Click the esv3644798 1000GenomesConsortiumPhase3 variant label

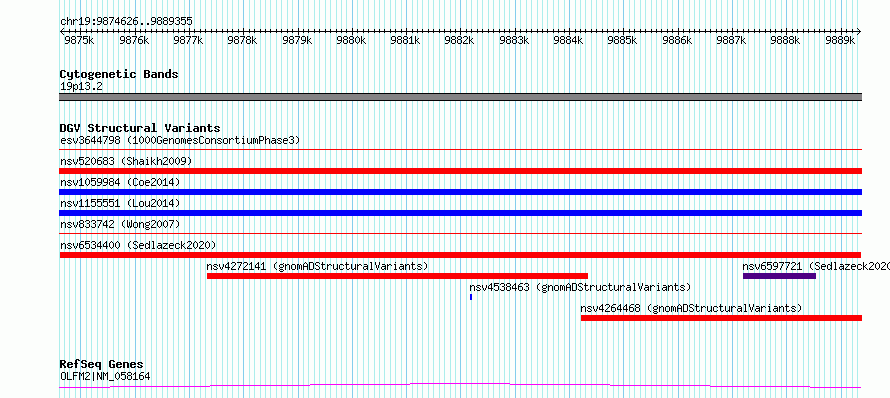[180, 140]
